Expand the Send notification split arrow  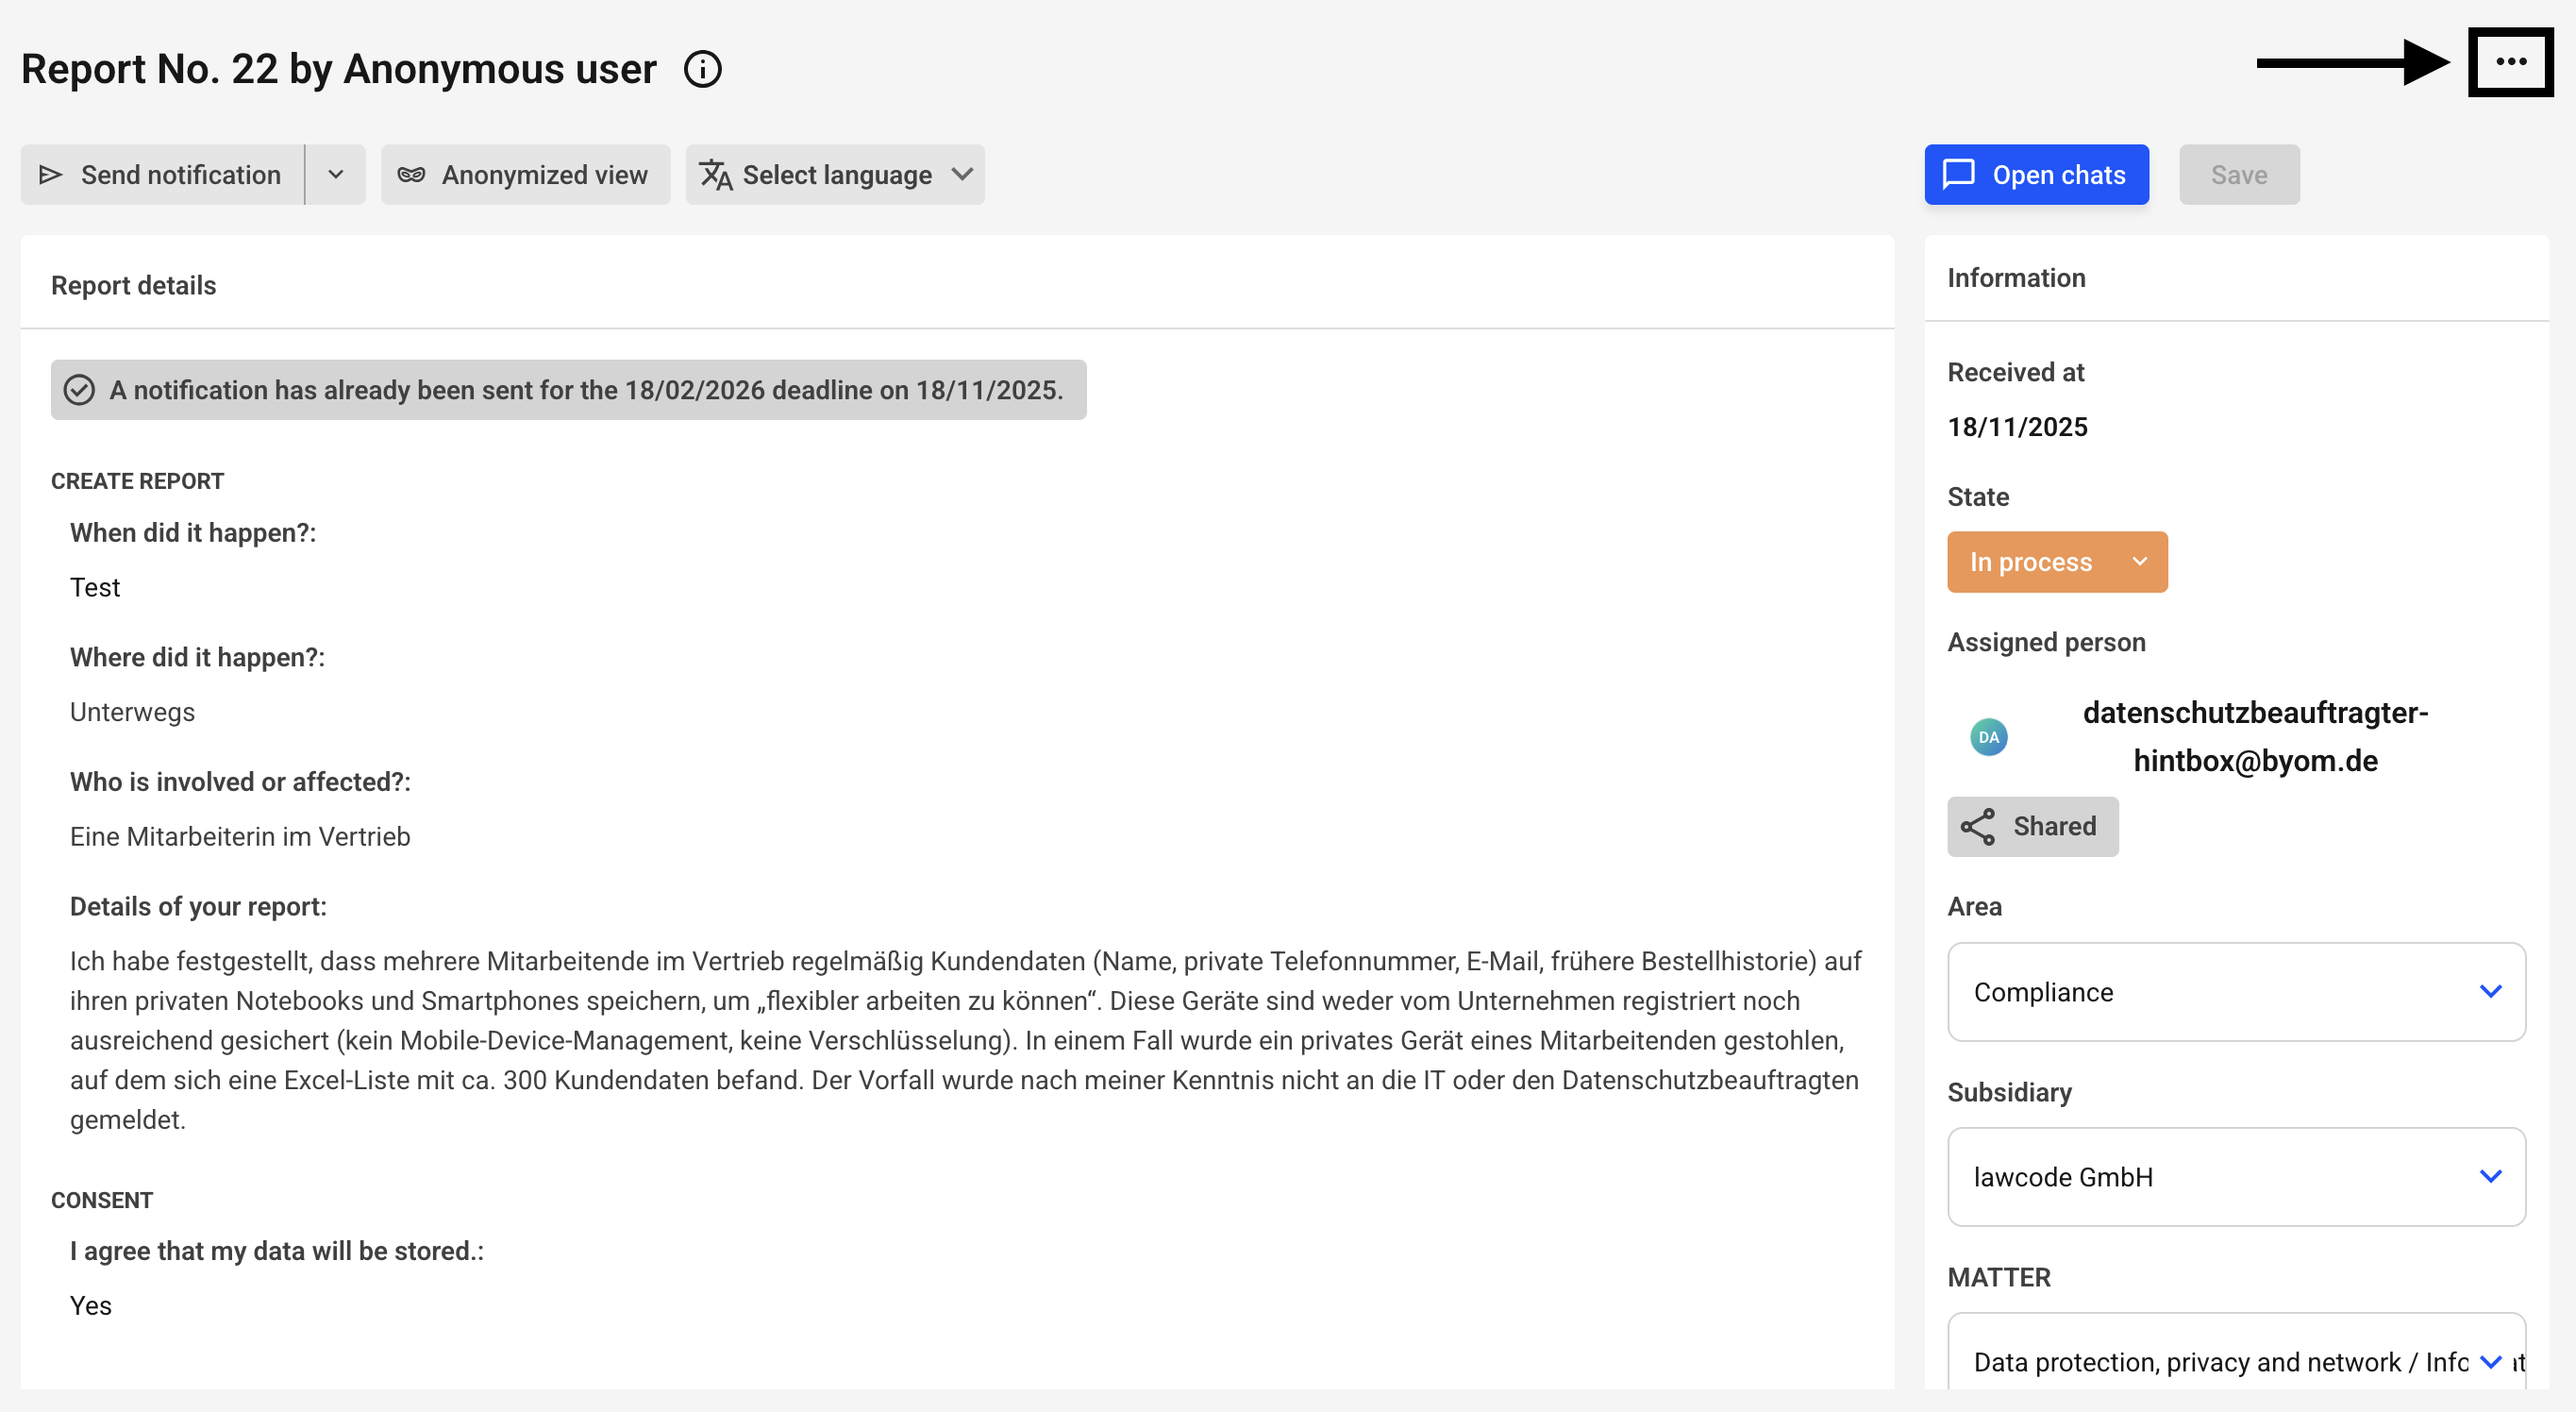click(335, 175)
